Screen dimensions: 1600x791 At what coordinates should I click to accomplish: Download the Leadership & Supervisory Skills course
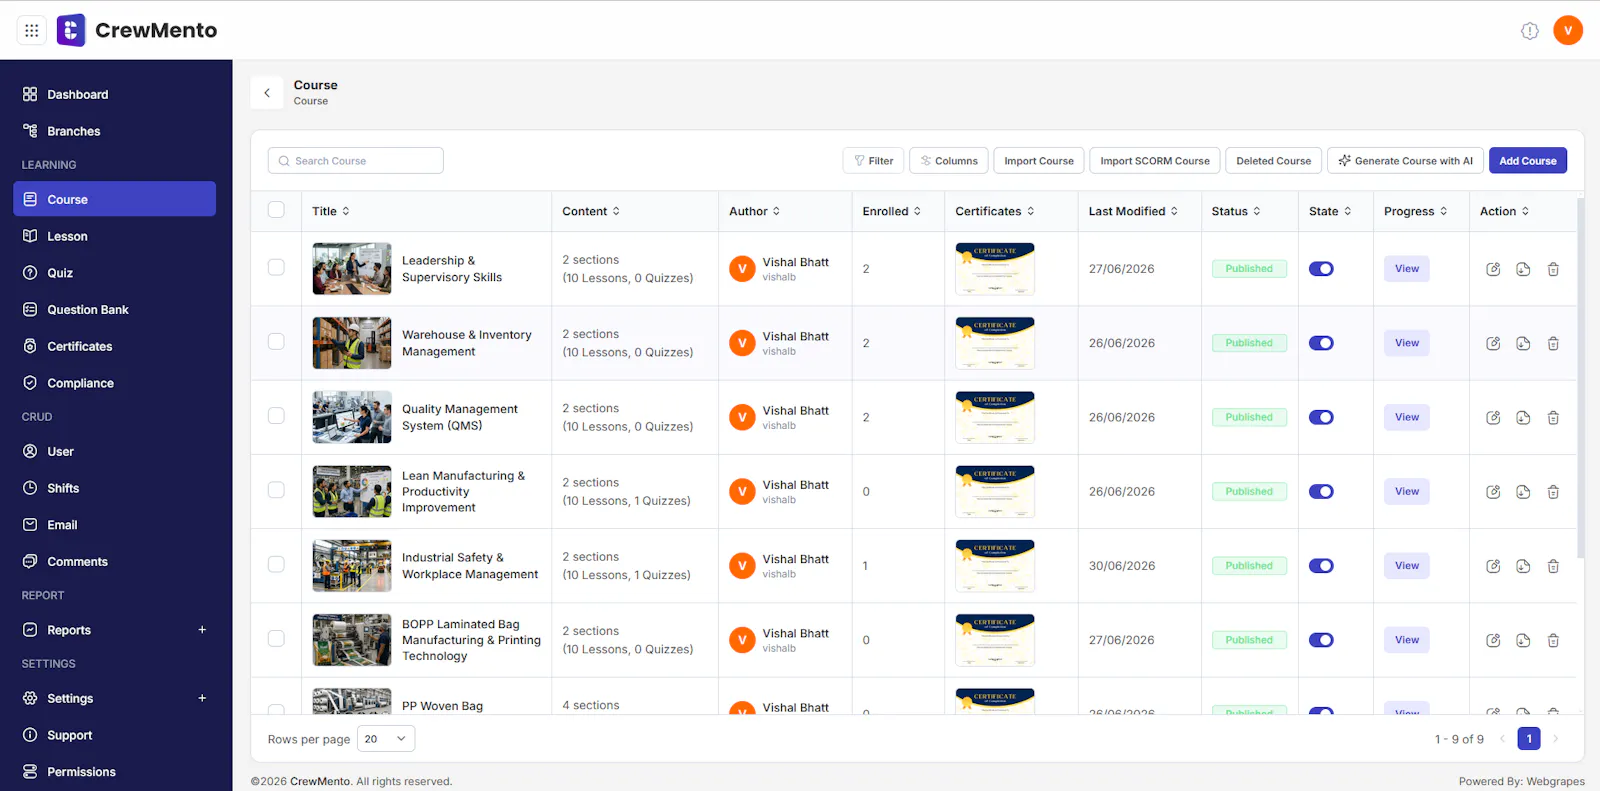1523,269
